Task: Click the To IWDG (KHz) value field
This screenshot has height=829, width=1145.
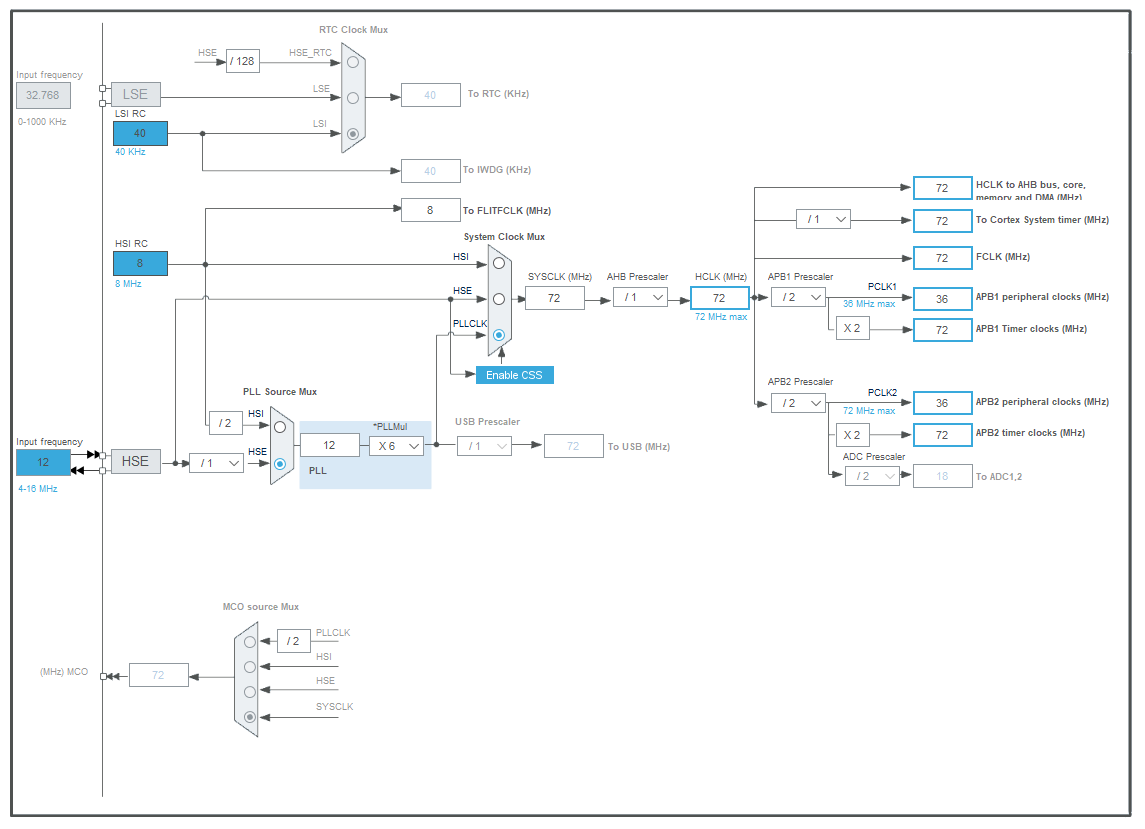Action: pyautogui.click(x=430, y=171)
